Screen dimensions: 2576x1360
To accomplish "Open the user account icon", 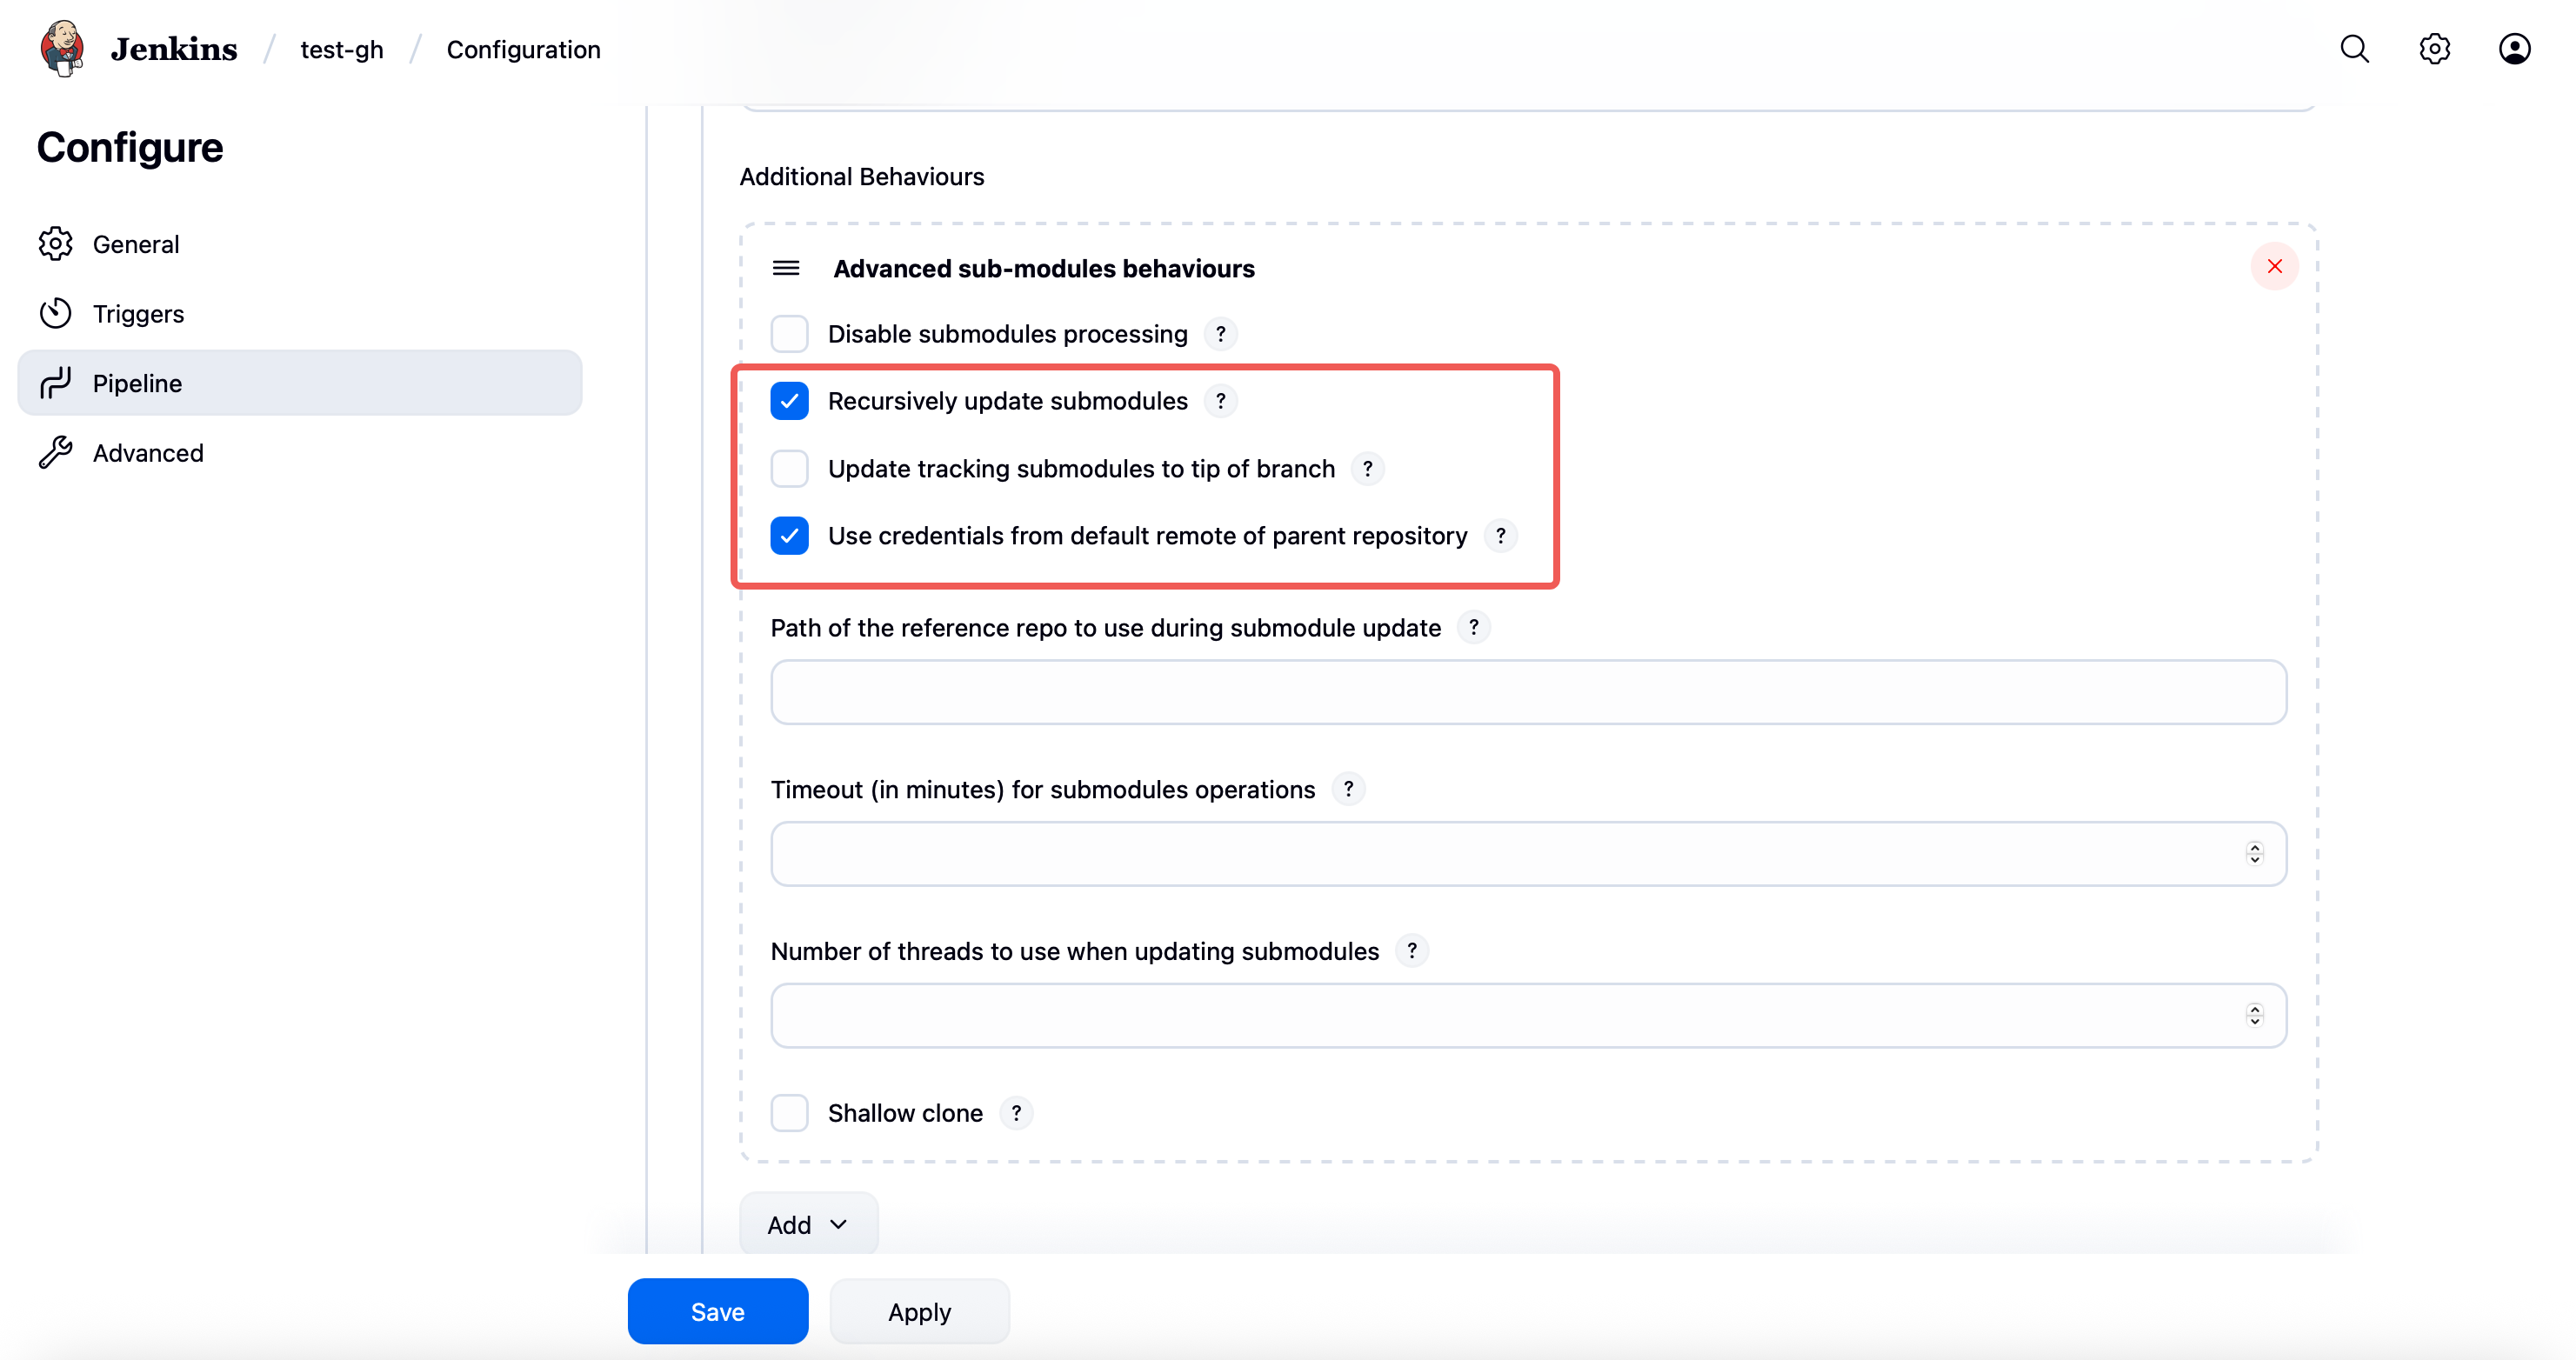I will pos(2514,49).
